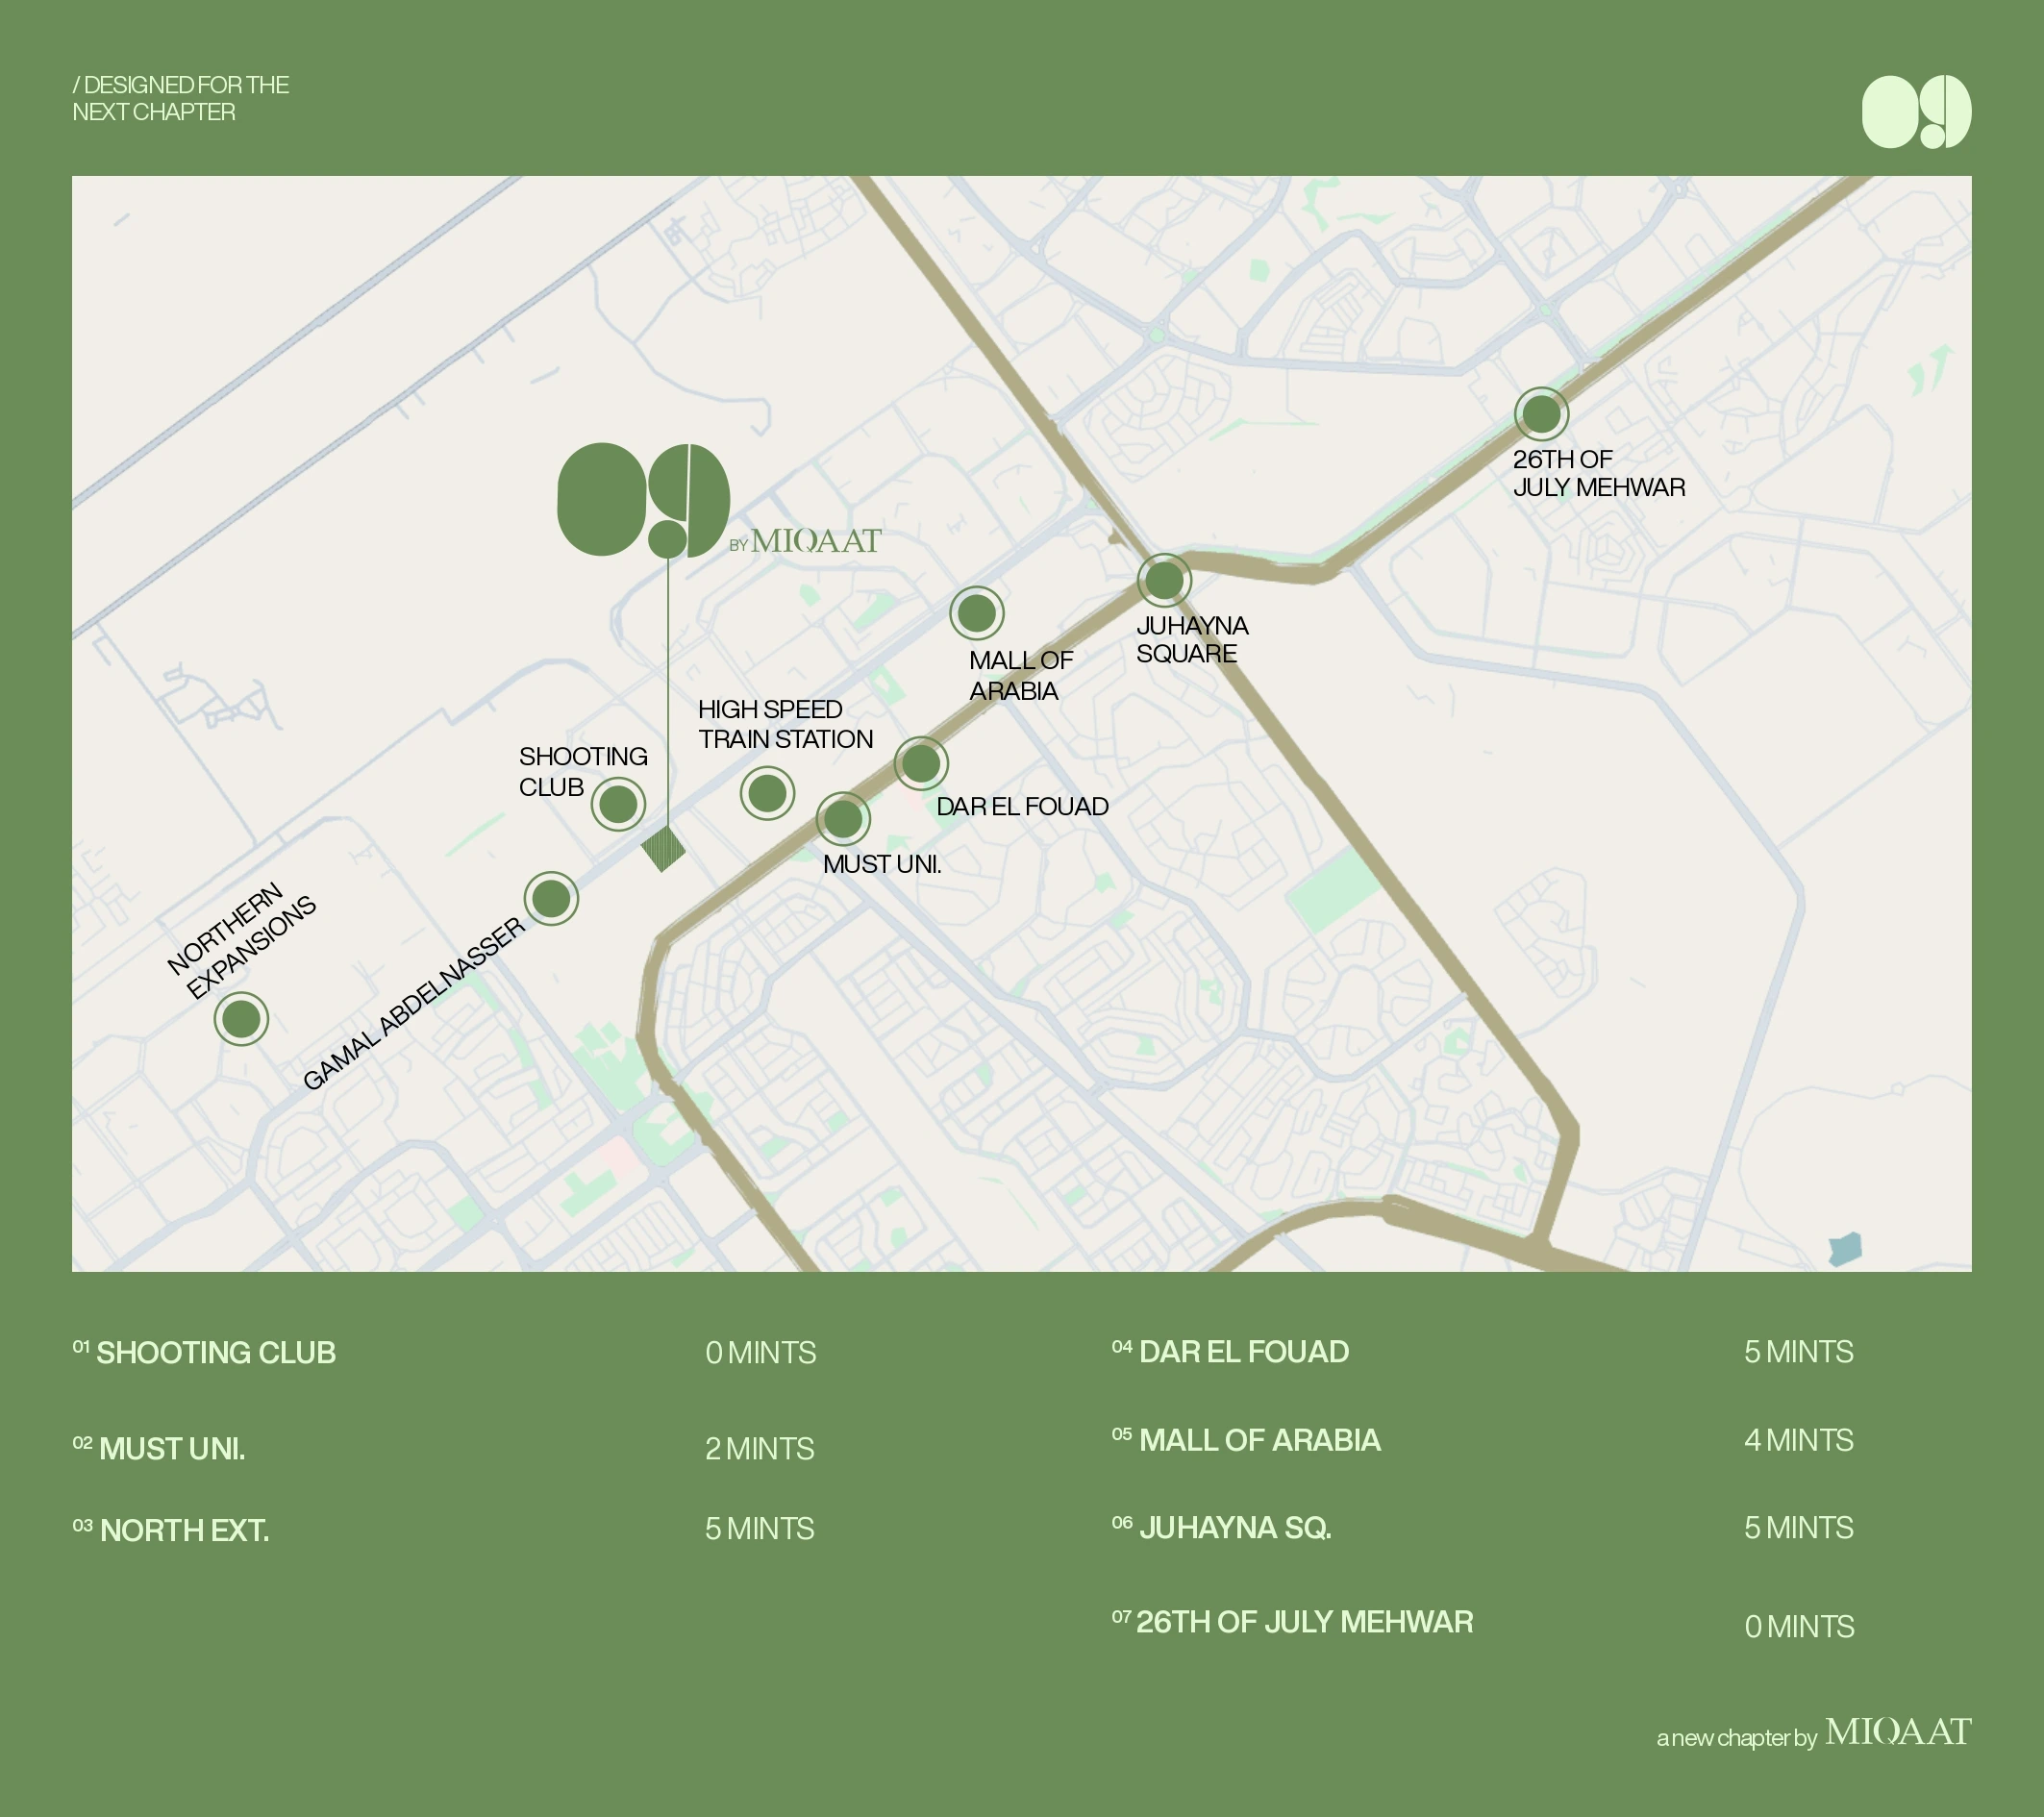Click the 'SHOOTING CLUB' map label
Screen dimensions: 2044x1817
[583, 771]
